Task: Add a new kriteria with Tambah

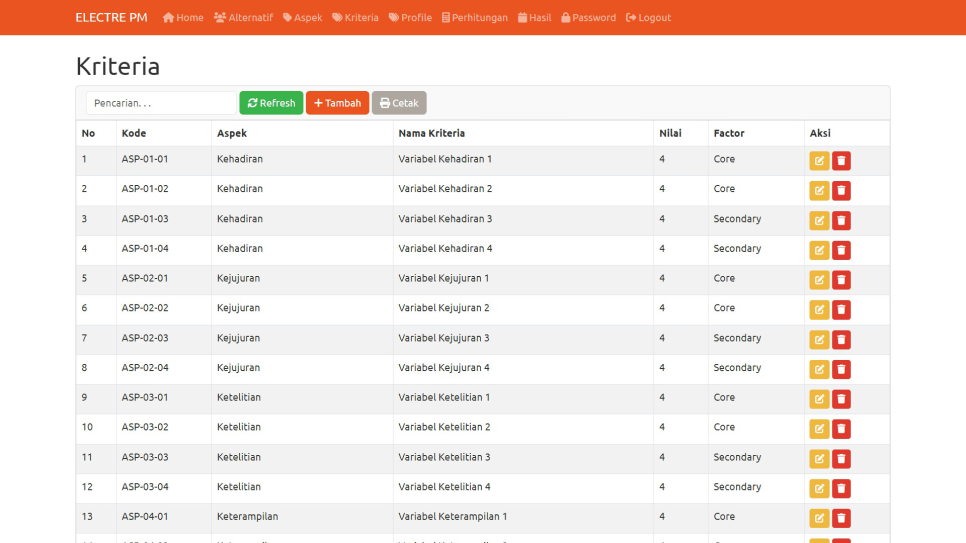Action: pos(338,103)
